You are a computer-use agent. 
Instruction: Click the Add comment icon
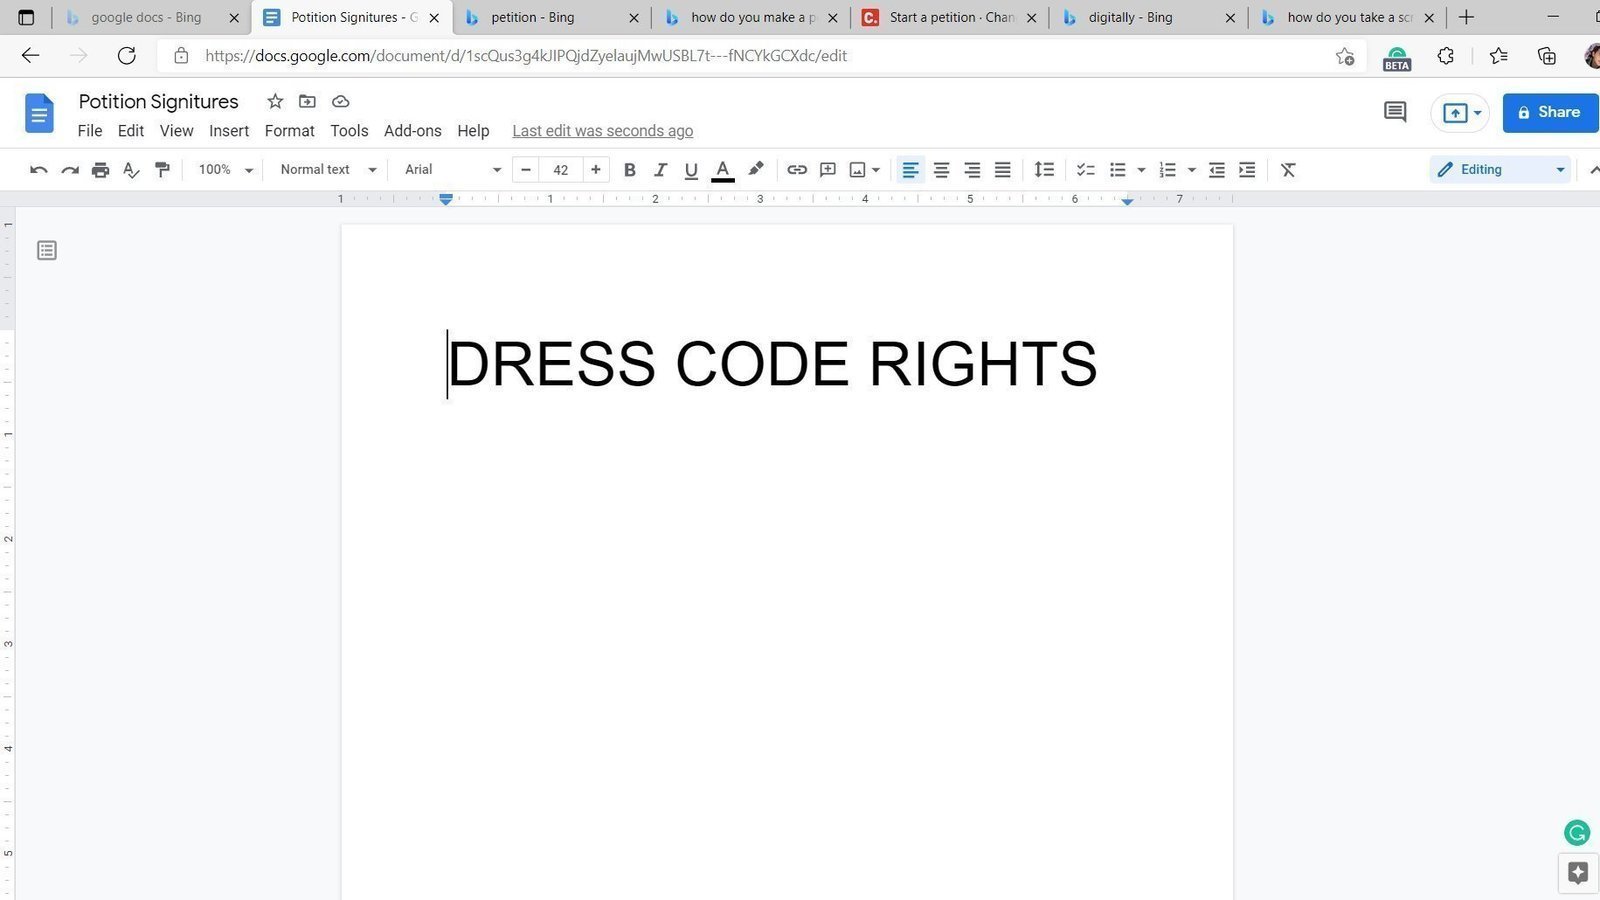827,169
